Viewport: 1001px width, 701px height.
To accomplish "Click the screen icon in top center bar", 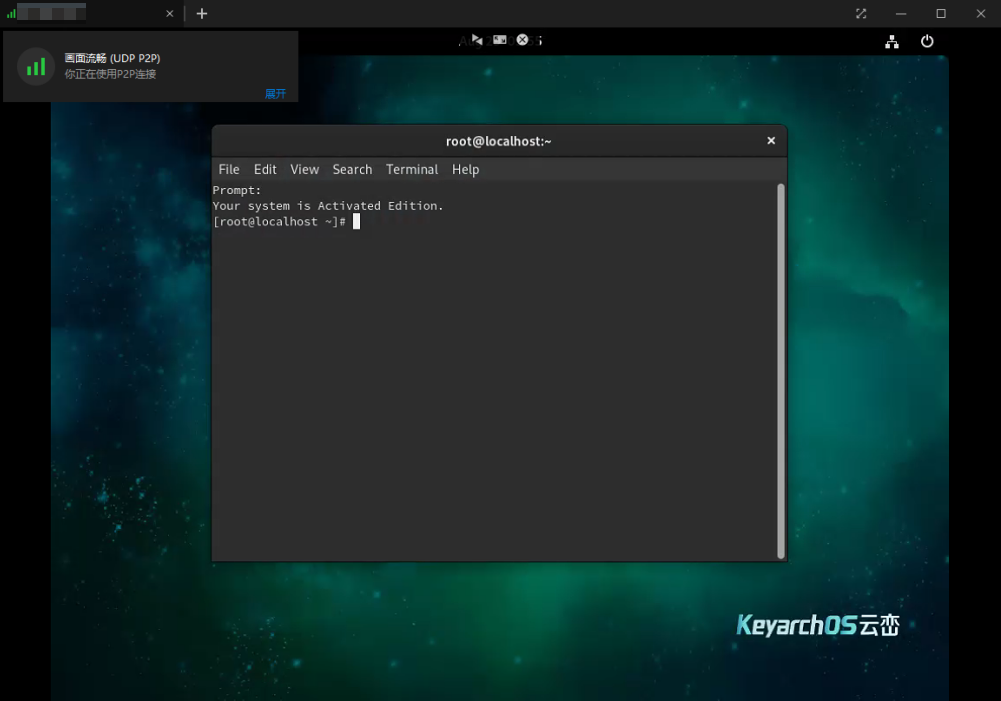I will [499, 40].
